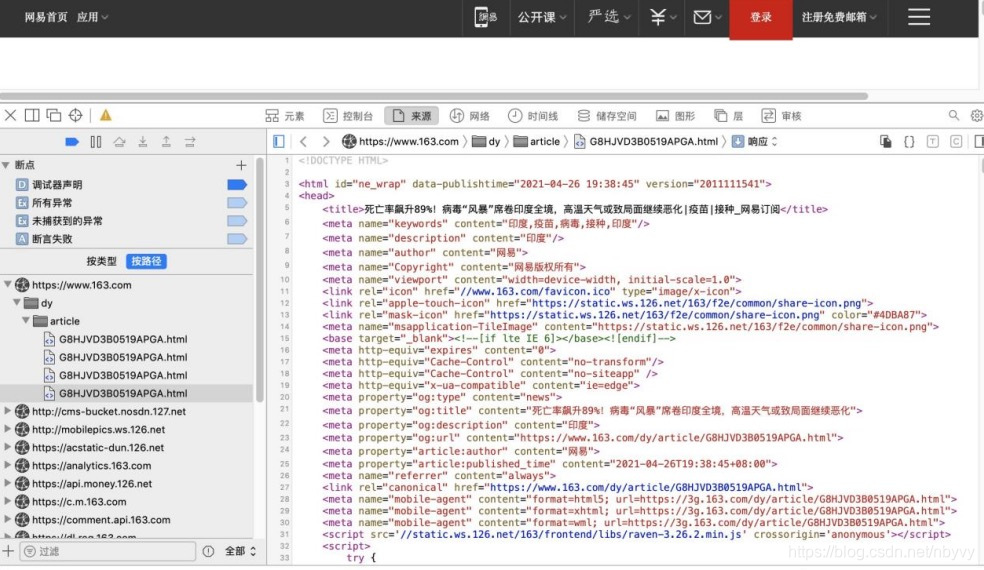
Task: Select 按类型 grouping option
Action: pyautogui.click(x=102, y=261)
